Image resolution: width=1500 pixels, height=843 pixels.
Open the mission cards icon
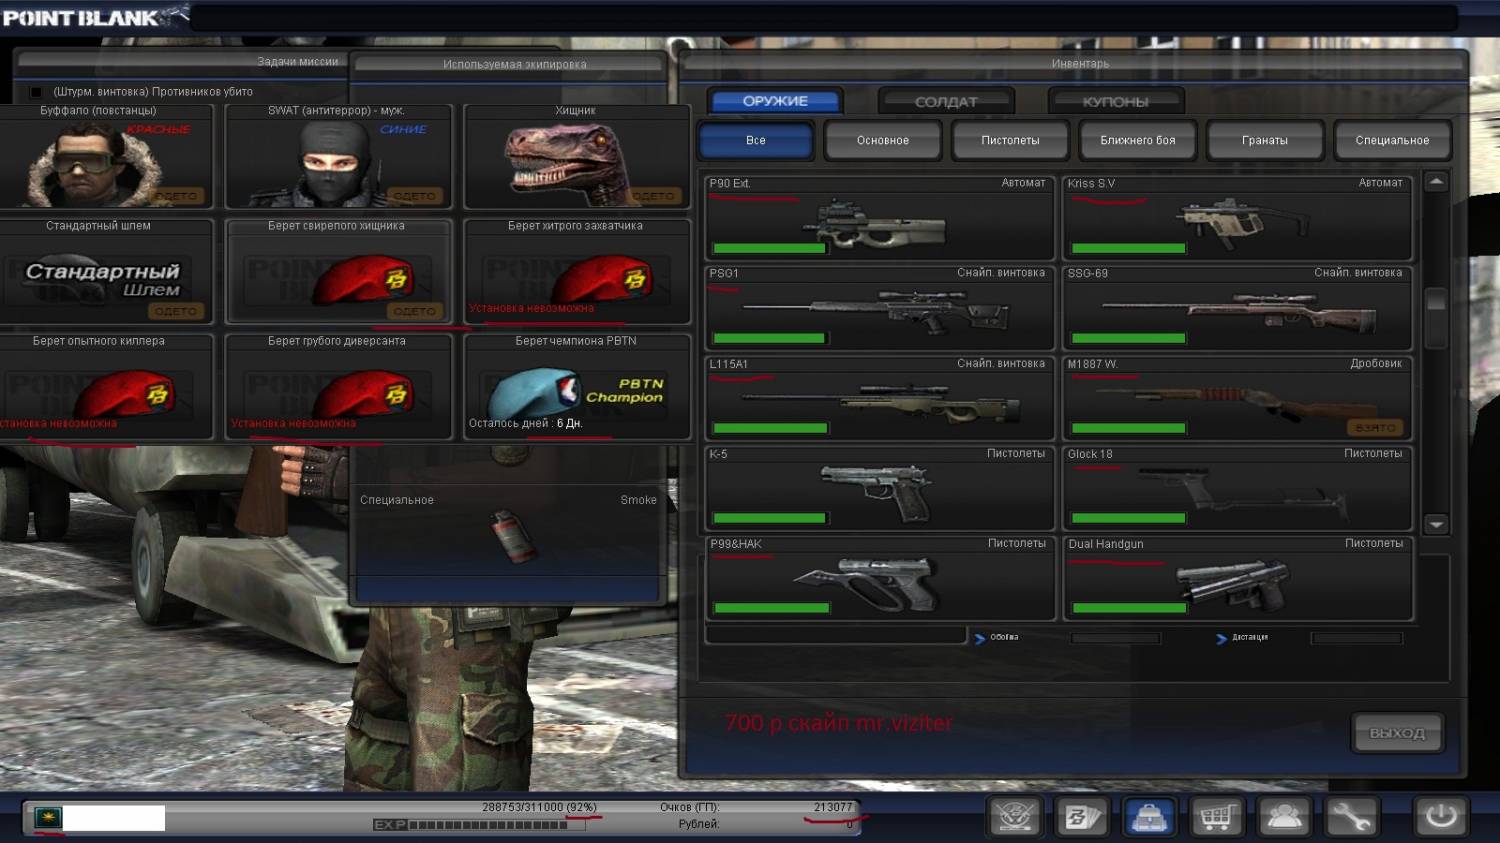1082,817
